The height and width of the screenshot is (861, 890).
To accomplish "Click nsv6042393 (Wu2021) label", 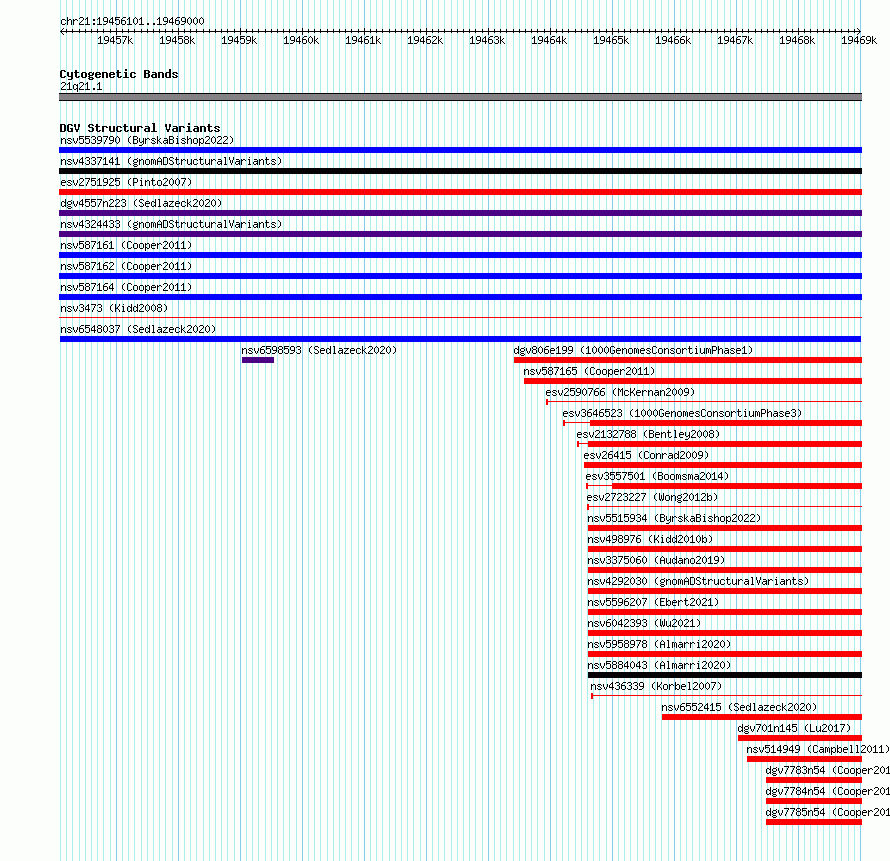I will click(644, 623).
